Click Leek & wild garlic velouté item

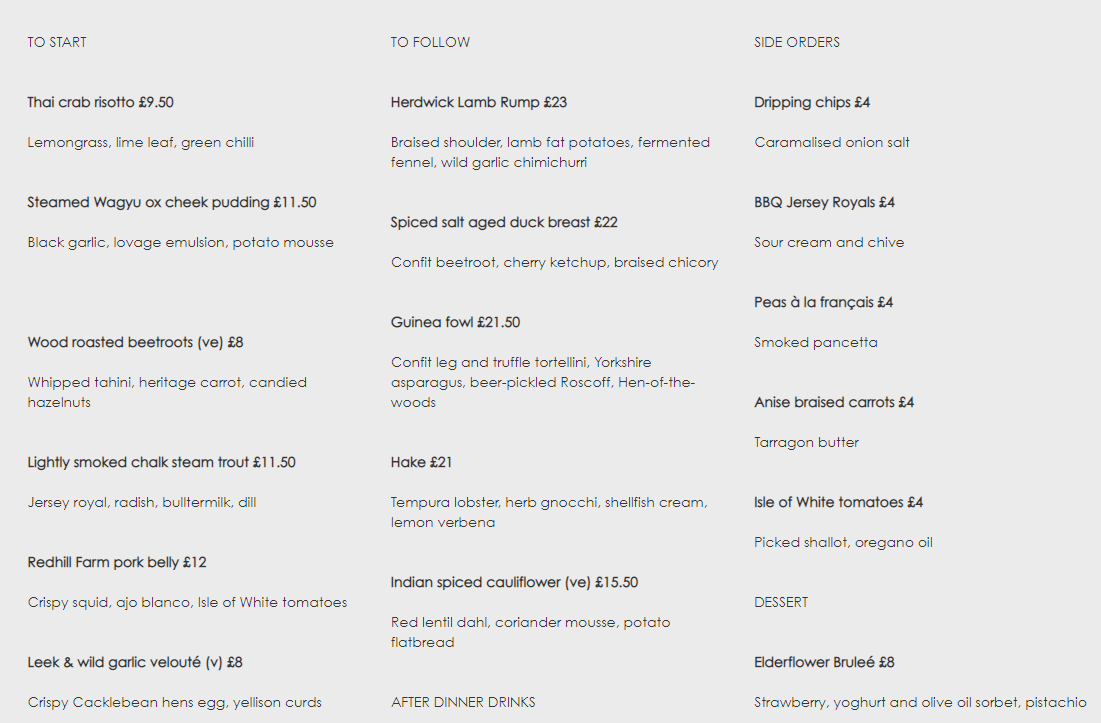click(x=135, y=663)
